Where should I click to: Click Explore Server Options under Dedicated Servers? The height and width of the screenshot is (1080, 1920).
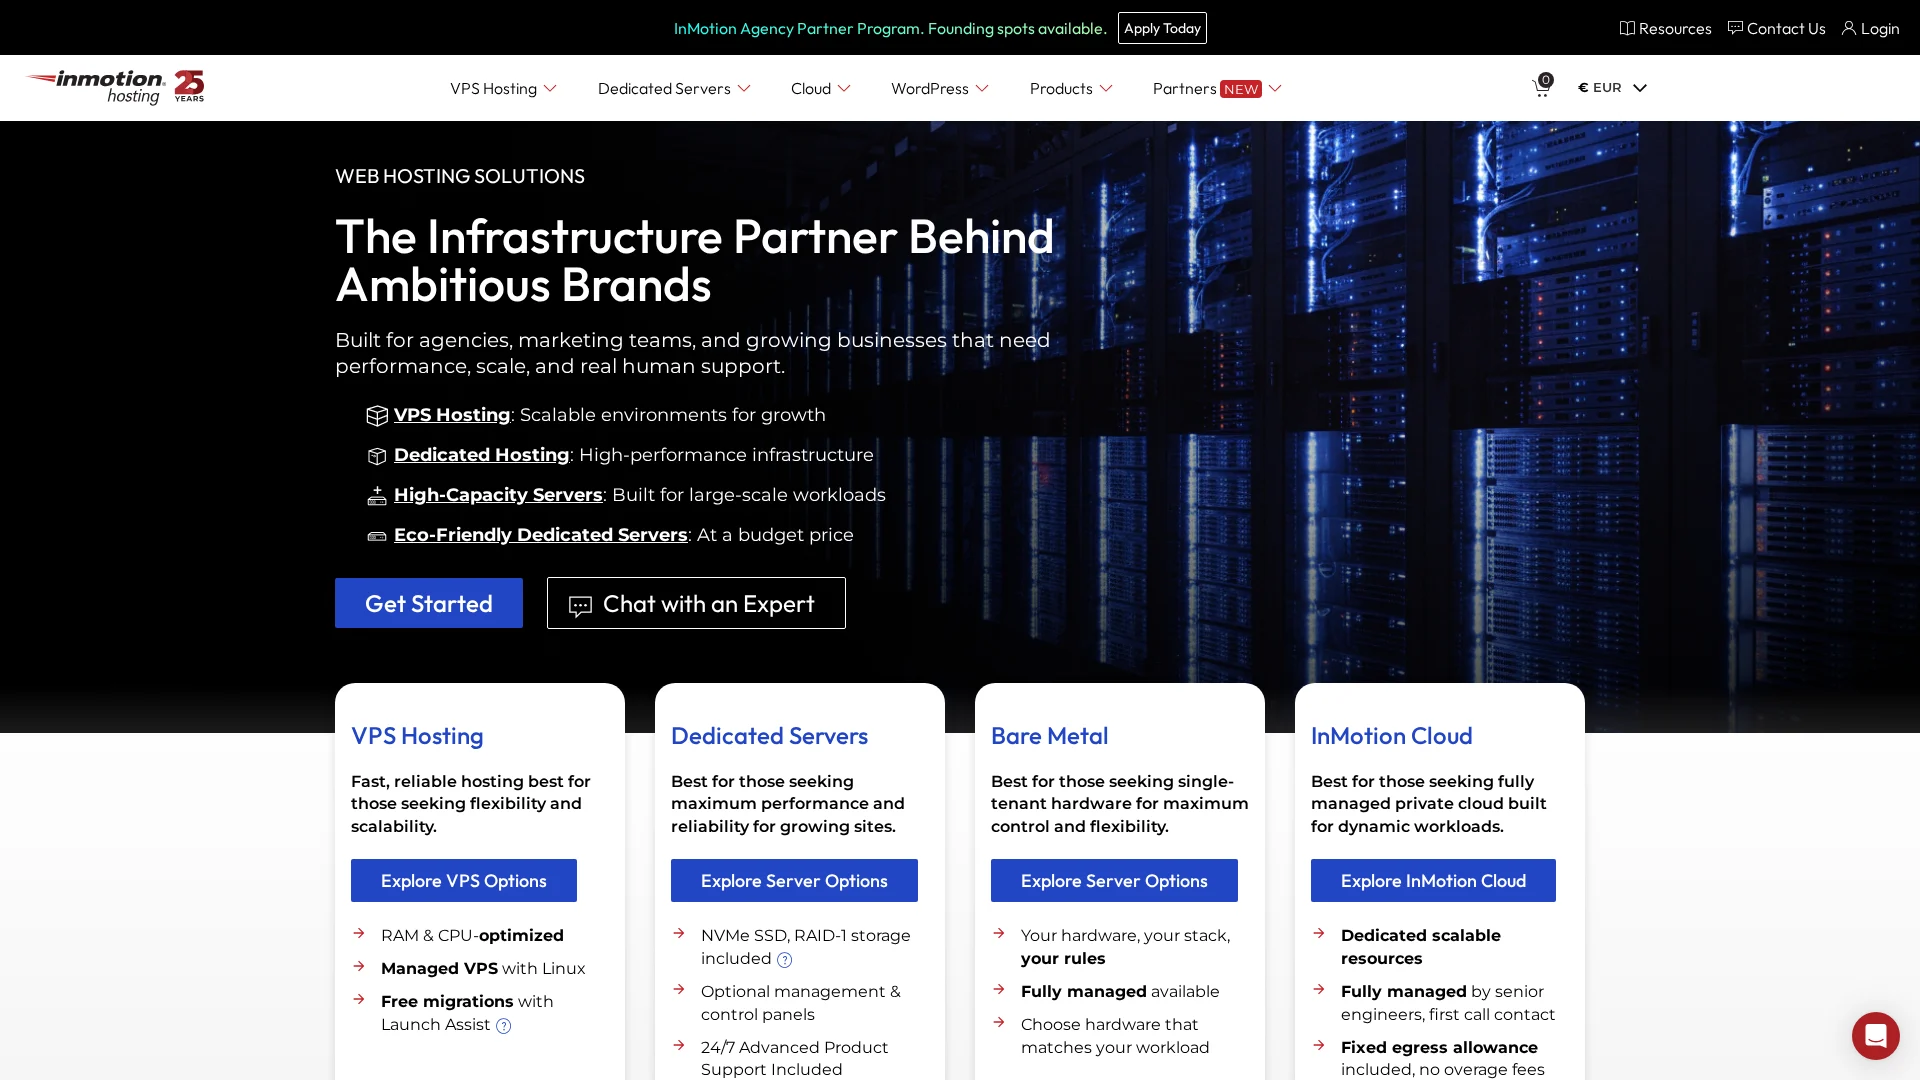coord(794,880)
